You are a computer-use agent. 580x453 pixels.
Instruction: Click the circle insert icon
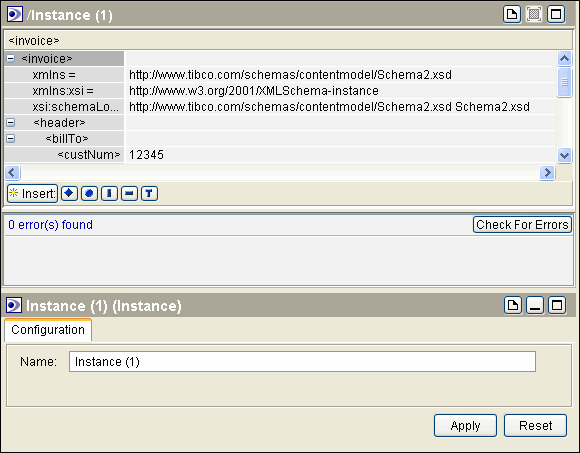tap(89, 193)
